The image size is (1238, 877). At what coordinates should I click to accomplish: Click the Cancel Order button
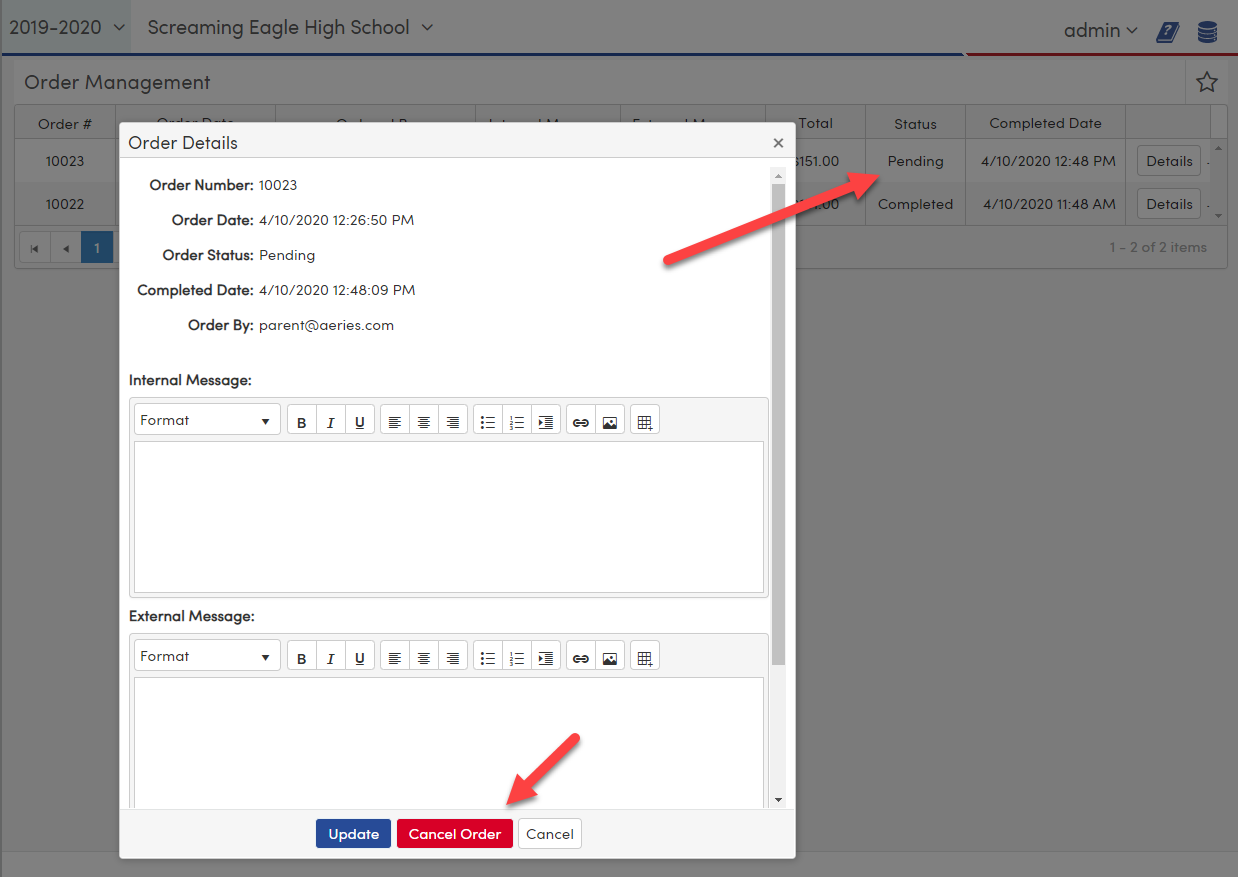455,834
